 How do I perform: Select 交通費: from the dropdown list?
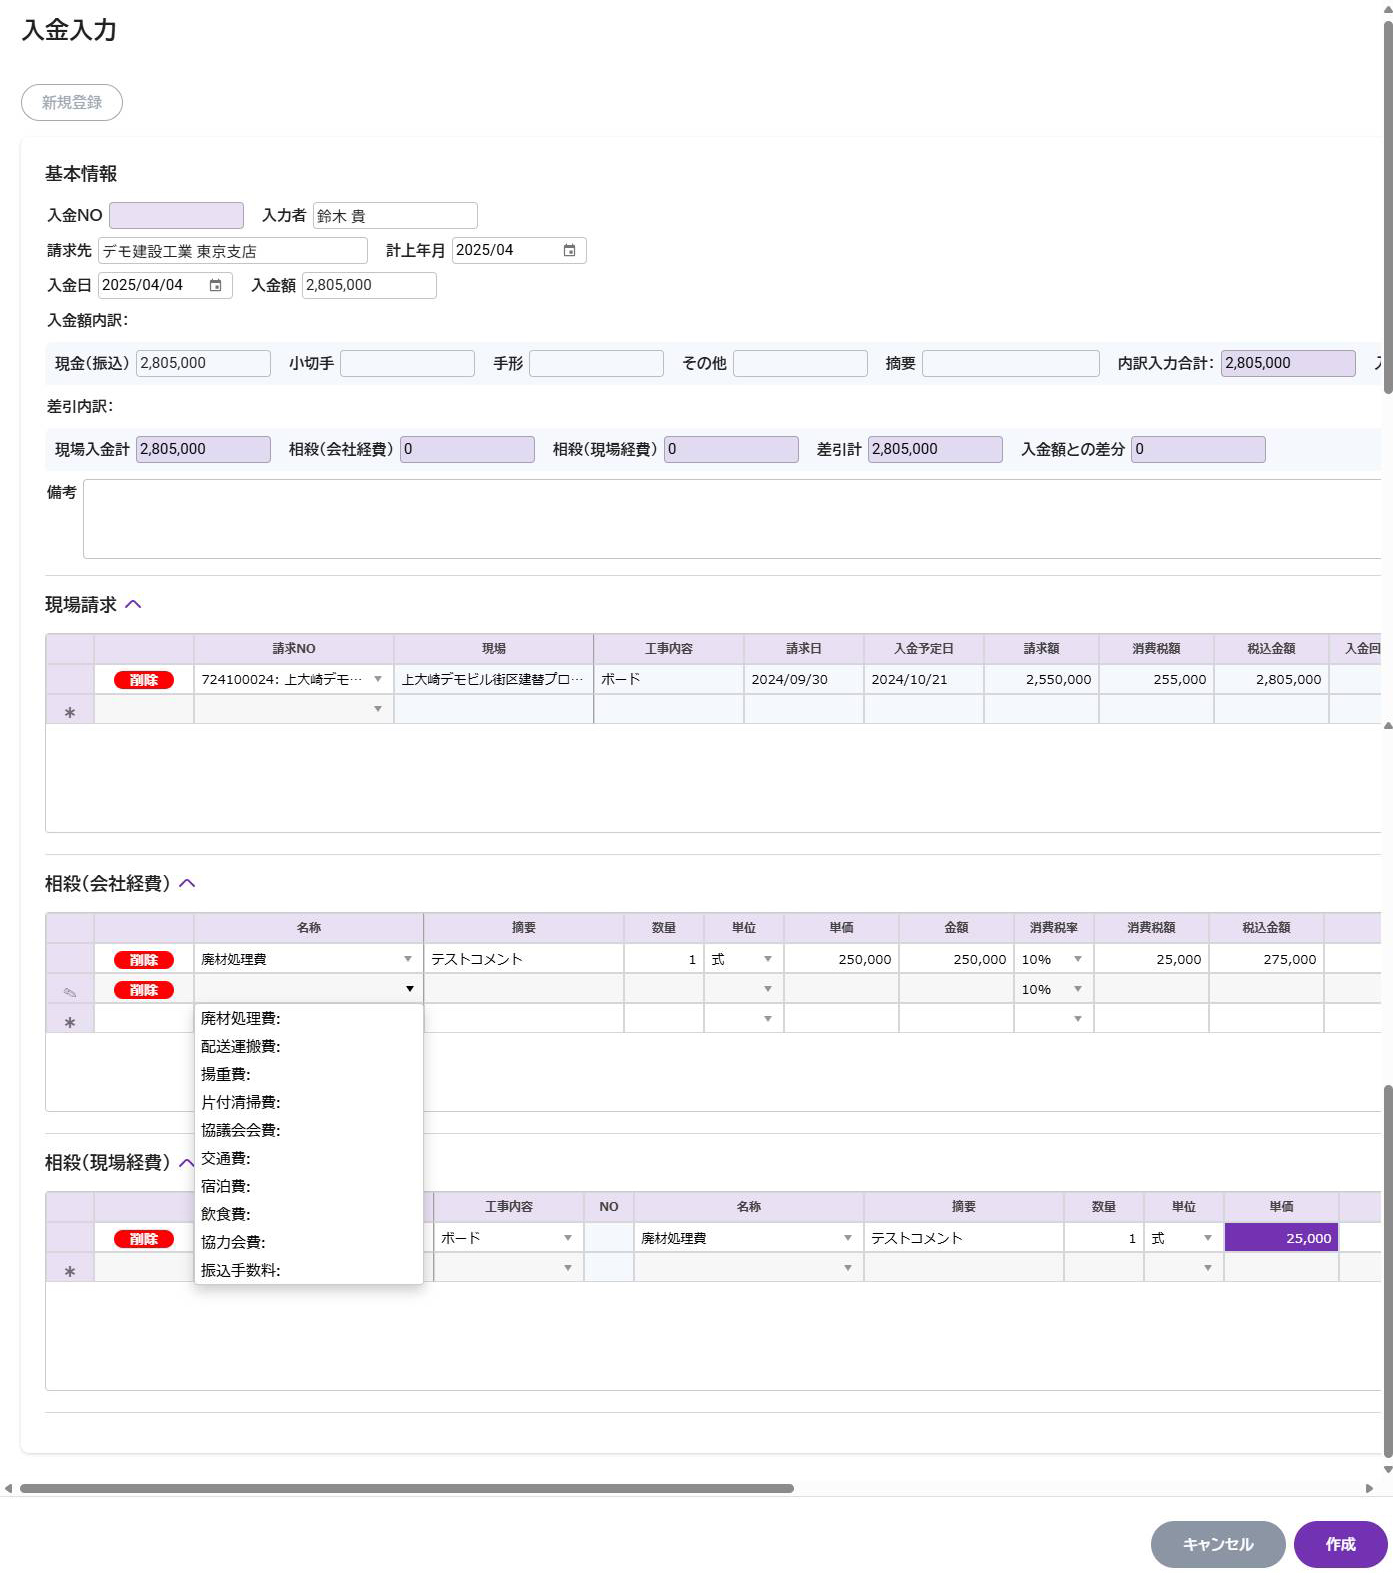click(309, 1158)
